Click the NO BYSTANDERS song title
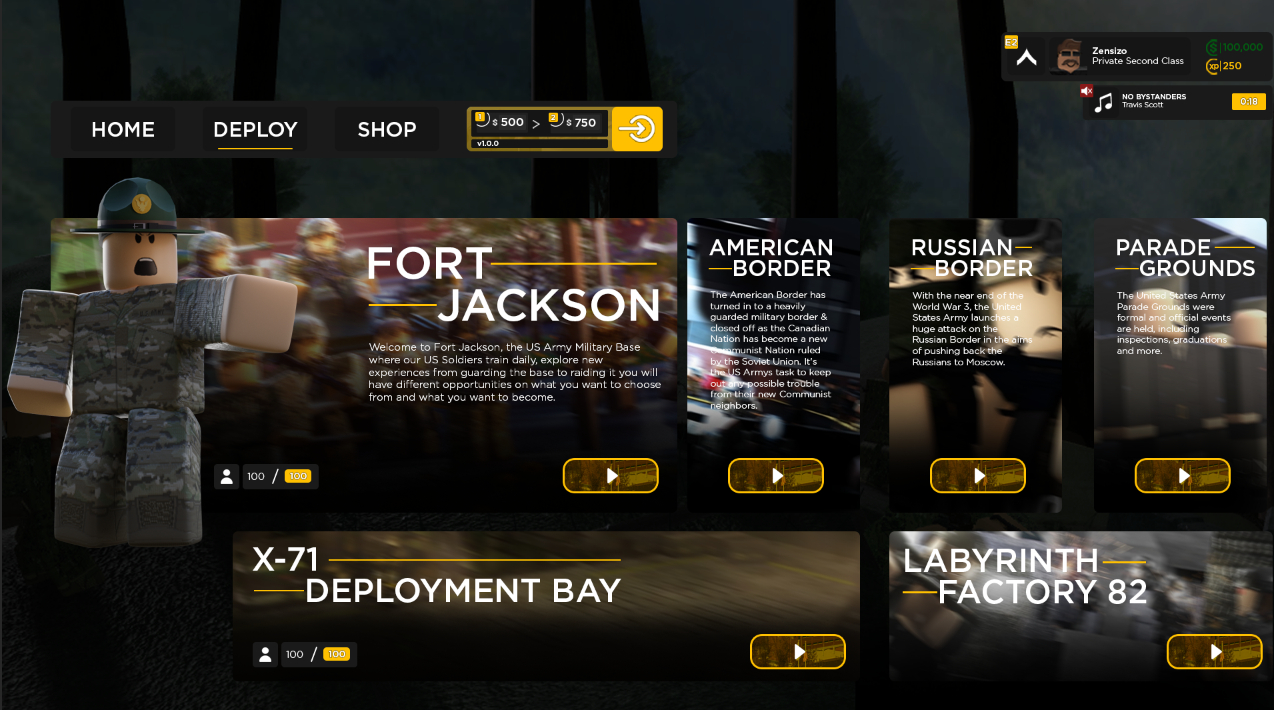1274x710 pixels. pyautogui.click(x=1154, y=97)
